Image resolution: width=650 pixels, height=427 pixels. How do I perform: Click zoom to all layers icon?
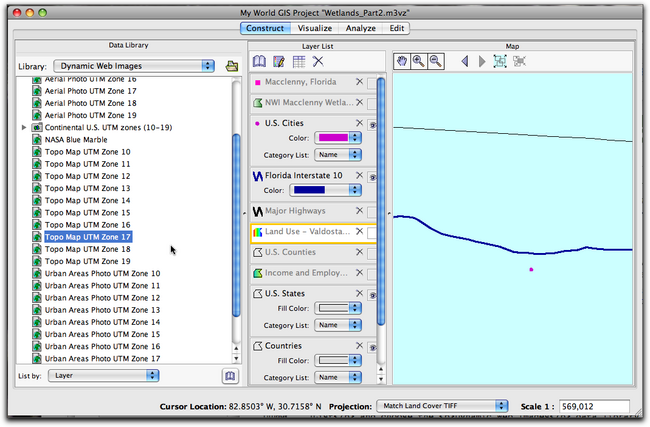click(500, 62)
